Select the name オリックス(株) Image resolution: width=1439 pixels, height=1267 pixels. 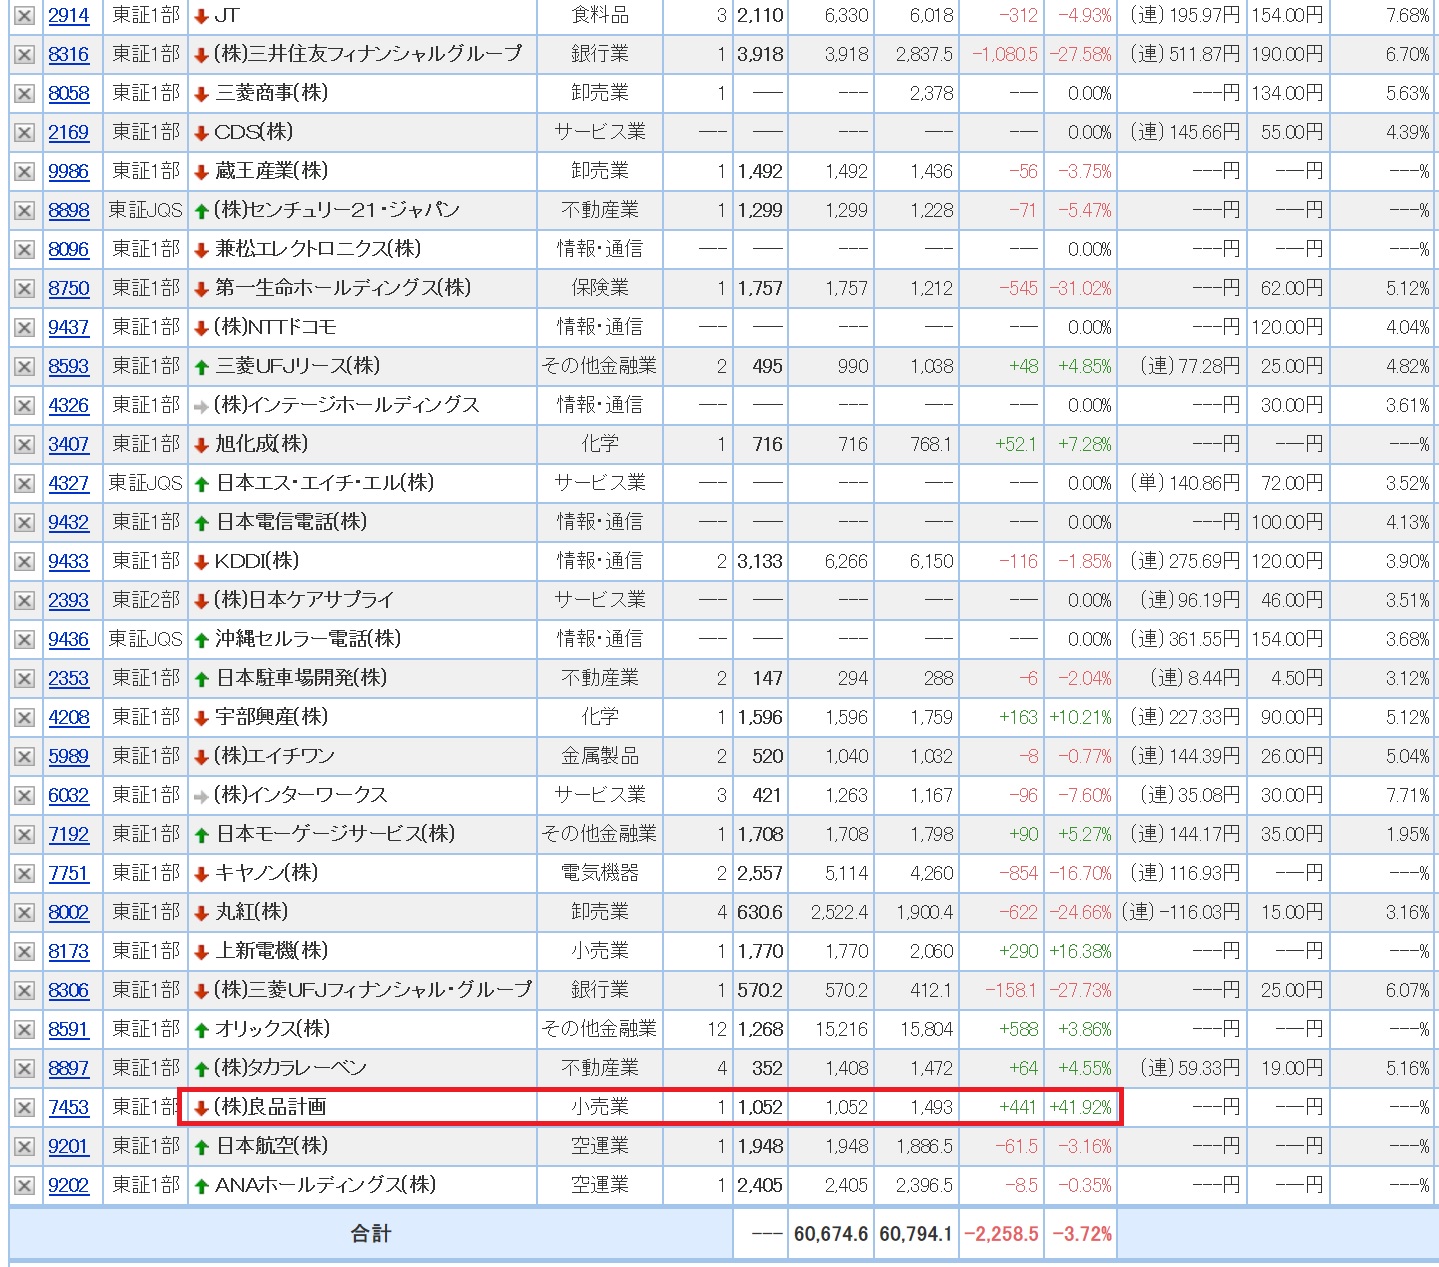pos(273,1029)
